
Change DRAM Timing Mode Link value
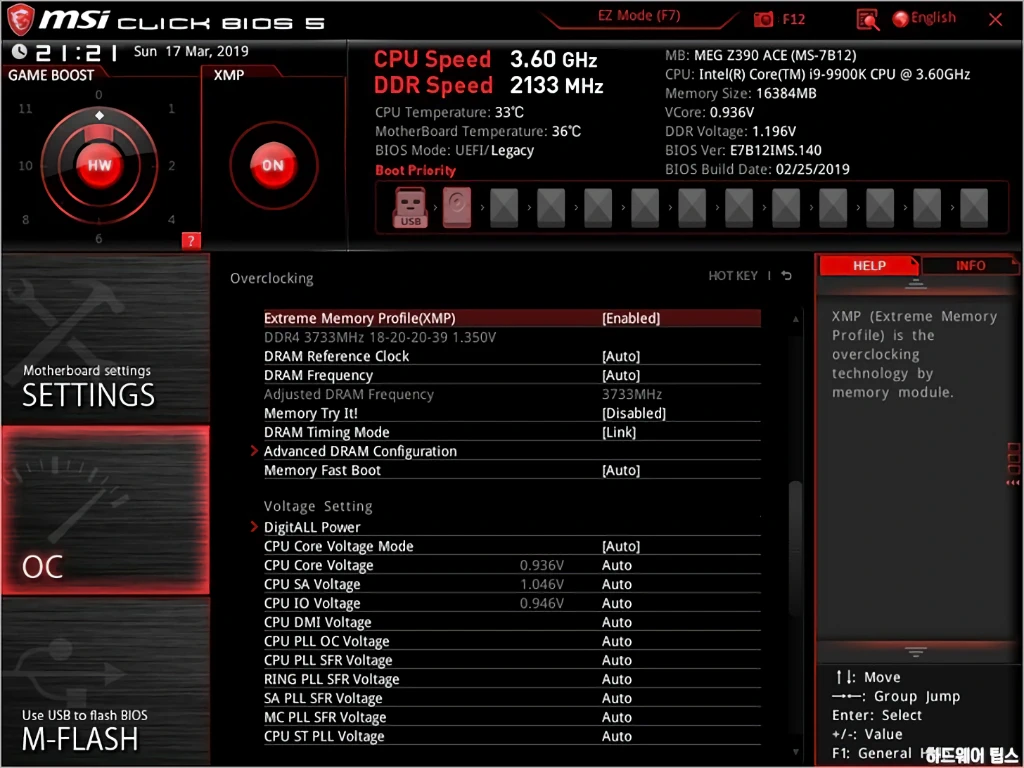(x=618, y=432)
